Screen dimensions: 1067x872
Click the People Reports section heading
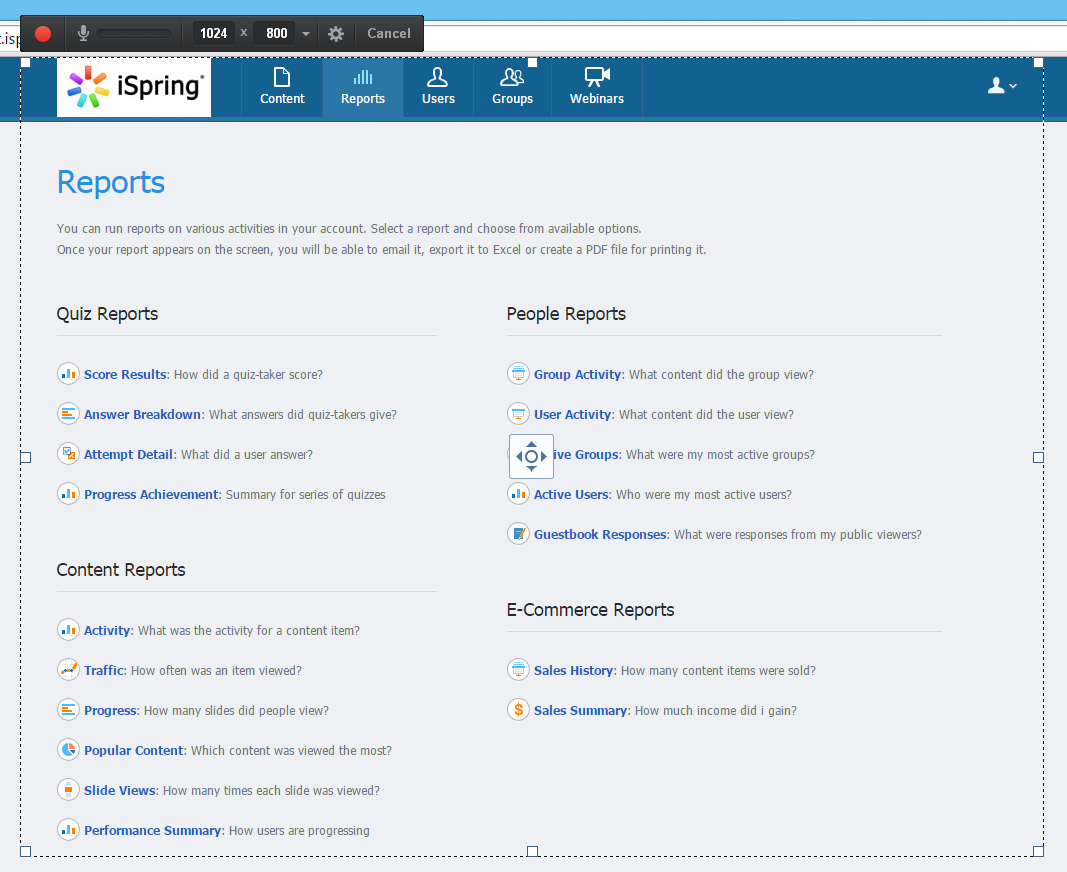[566, 314]
